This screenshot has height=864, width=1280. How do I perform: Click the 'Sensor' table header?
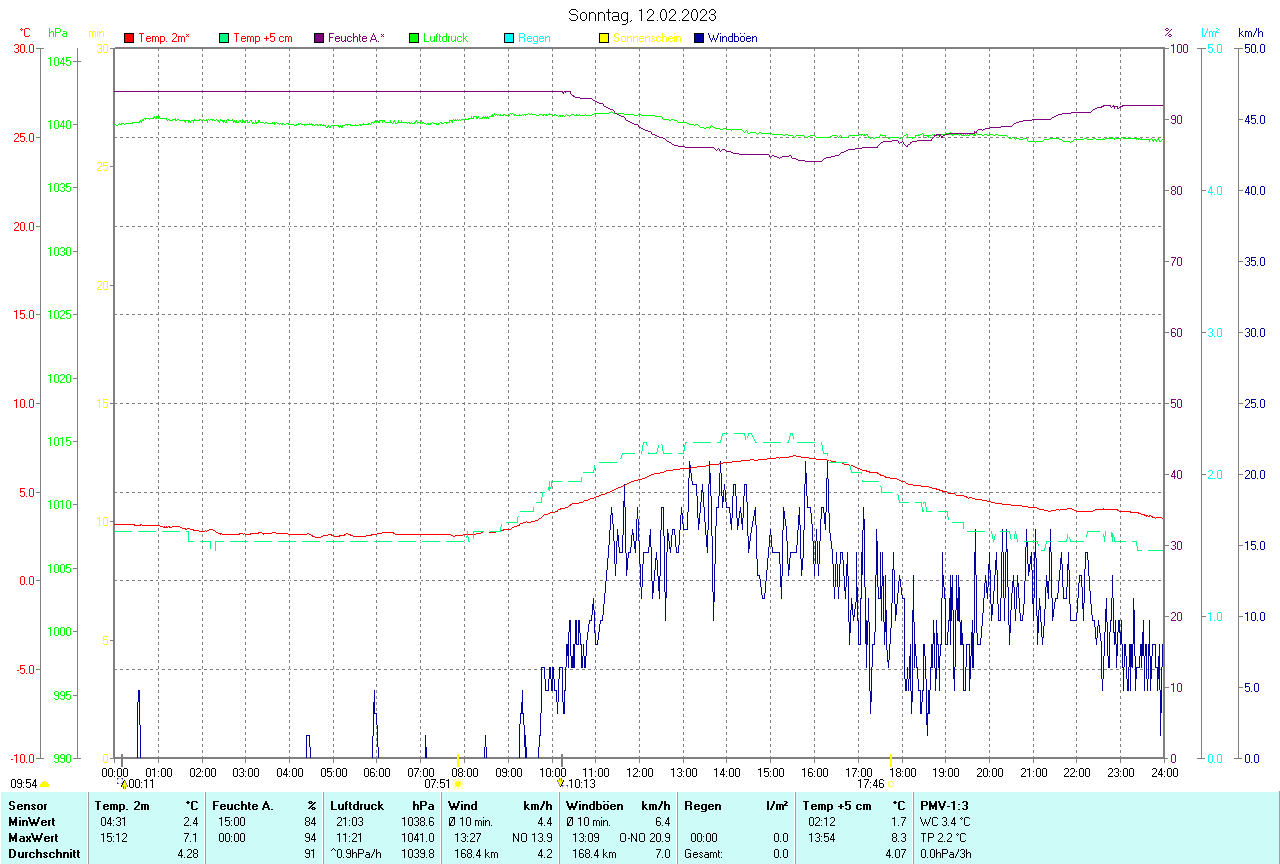click(x=27, y=806)
